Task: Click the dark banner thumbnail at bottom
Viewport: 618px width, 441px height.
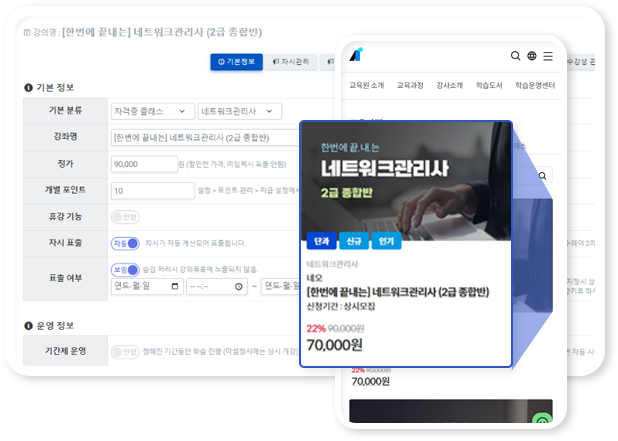Action: pos(451,411)
